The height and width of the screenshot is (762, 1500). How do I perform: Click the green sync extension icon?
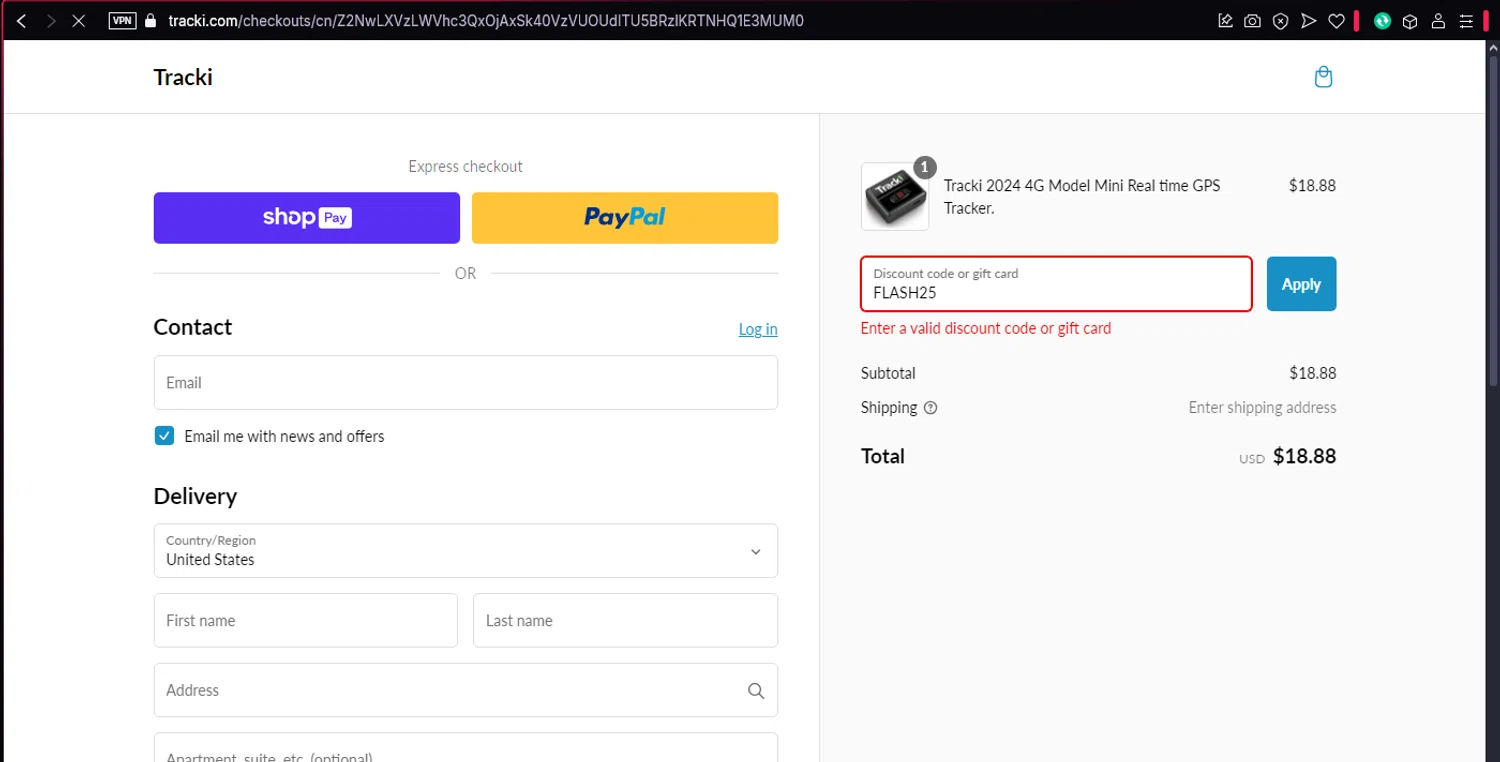point(1382,20)
